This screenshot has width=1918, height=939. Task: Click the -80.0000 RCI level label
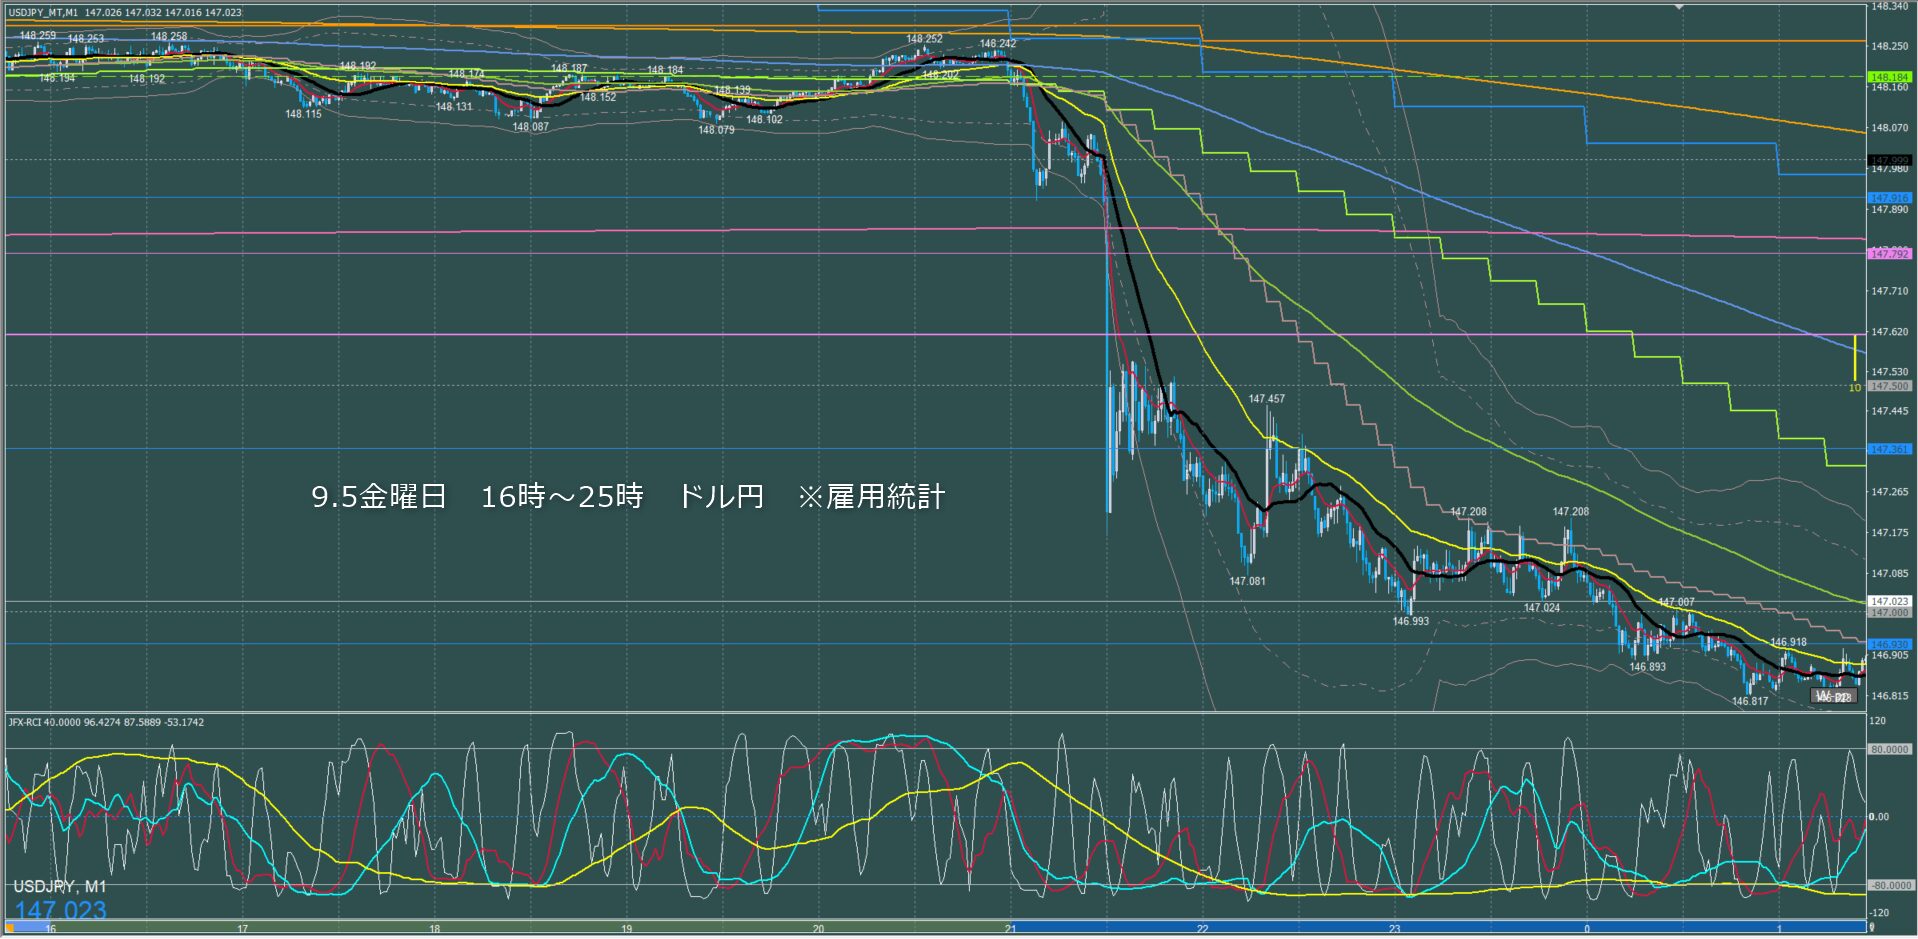1889,885
